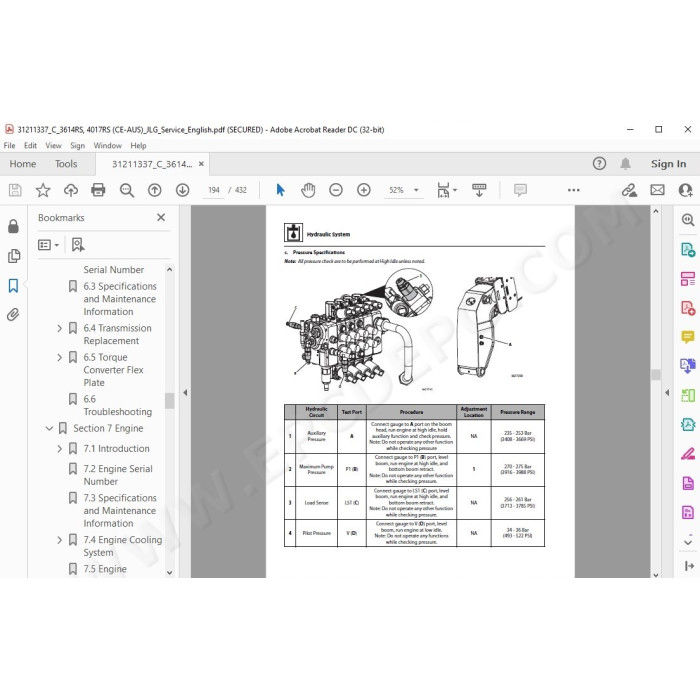
Task: Open the Help menu
Action: point(138,146)
